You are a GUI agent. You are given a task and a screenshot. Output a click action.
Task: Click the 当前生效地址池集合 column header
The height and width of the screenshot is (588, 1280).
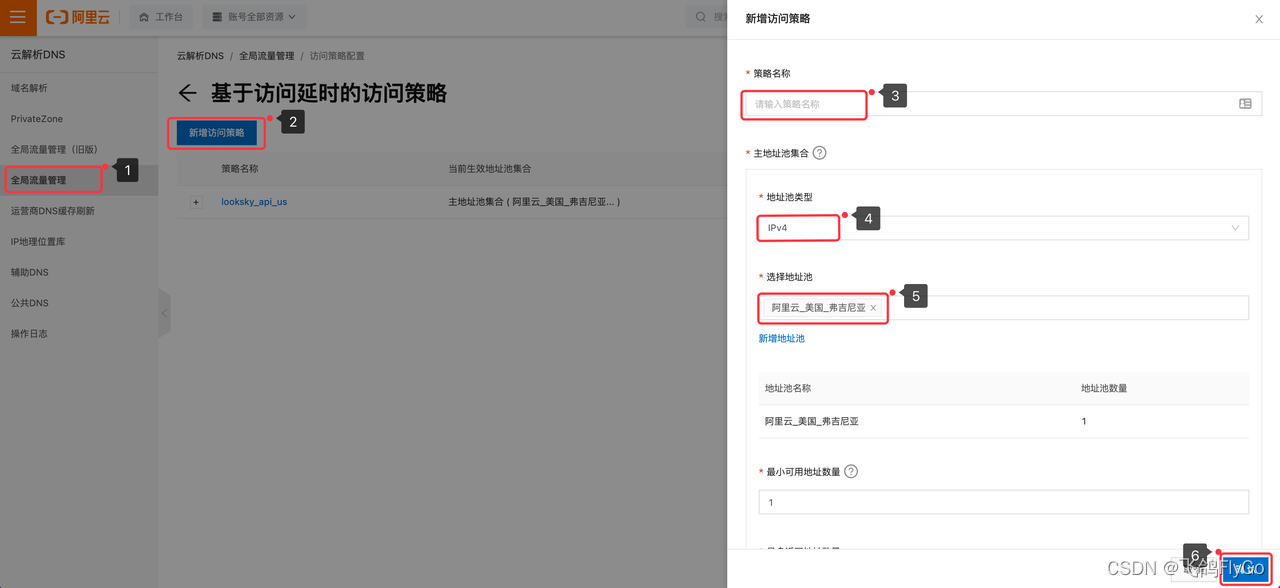click(x=490, y=169)
